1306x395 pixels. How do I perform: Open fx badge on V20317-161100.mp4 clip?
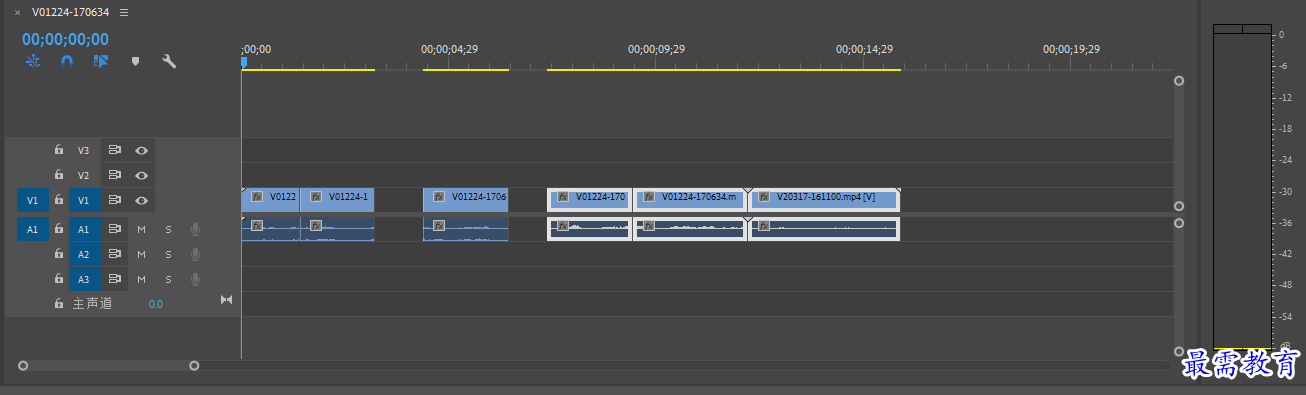764,198
